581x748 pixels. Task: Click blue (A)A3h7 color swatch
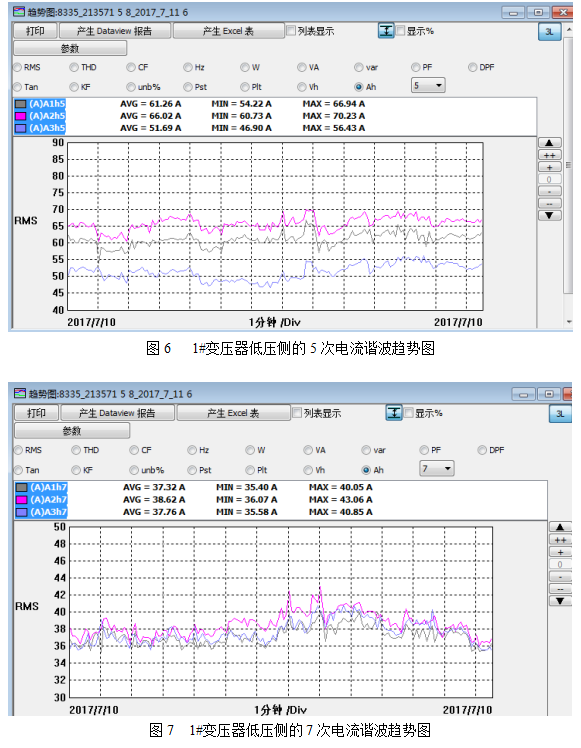click(21, 512)
